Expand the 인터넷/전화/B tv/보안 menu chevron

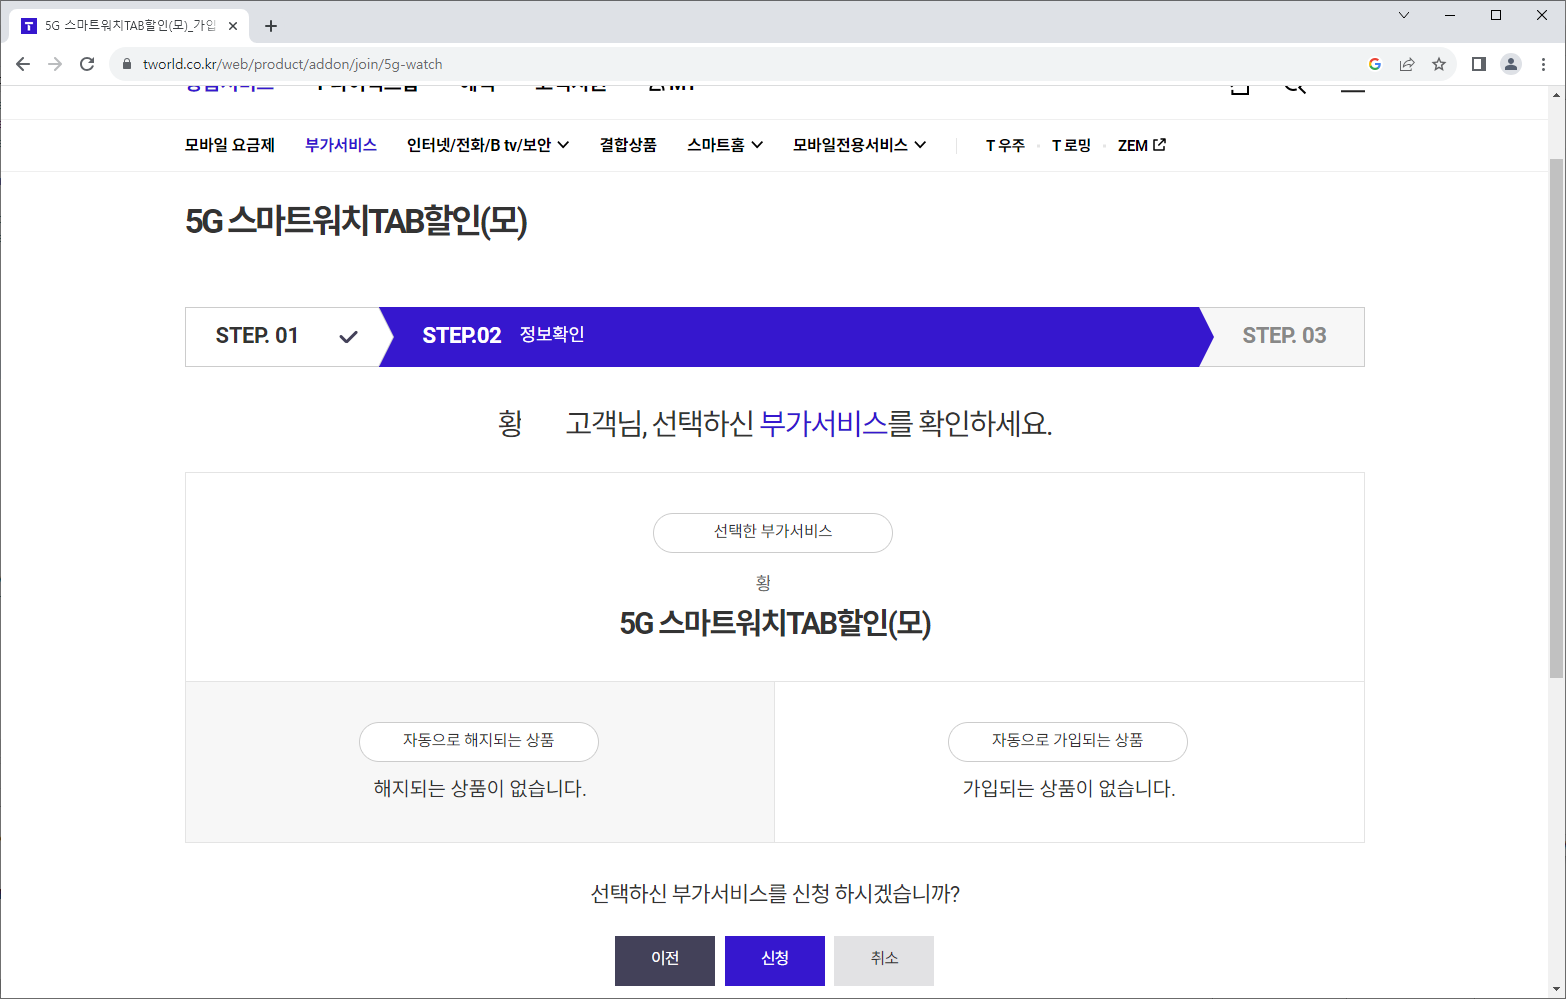pos(564,145)
